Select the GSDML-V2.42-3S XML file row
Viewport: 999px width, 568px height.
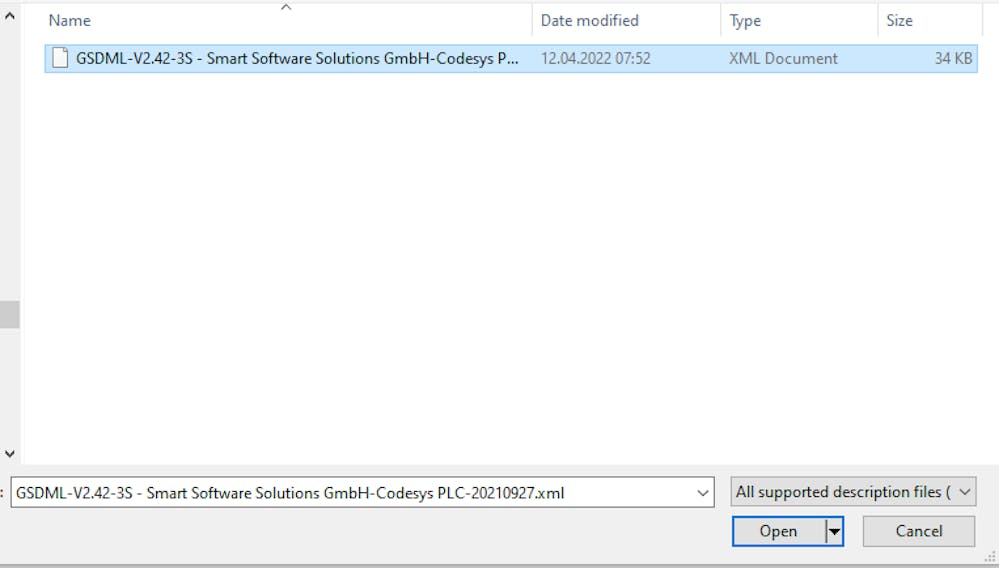click(511, 59)
